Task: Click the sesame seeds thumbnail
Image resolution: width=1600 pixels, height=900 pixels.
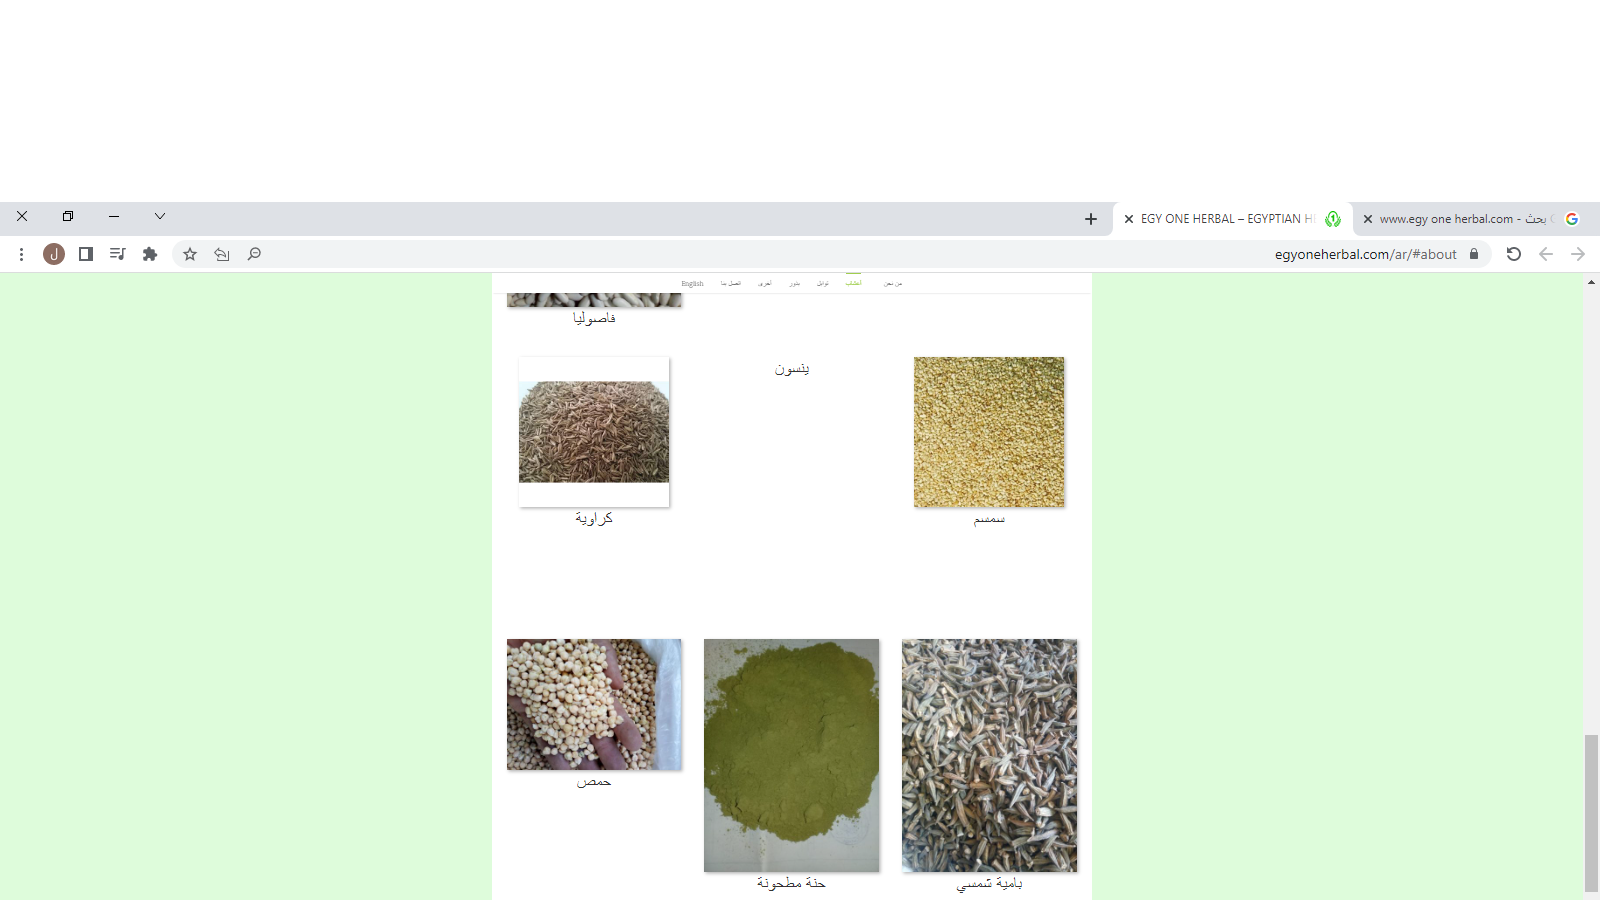Action: 988,432
